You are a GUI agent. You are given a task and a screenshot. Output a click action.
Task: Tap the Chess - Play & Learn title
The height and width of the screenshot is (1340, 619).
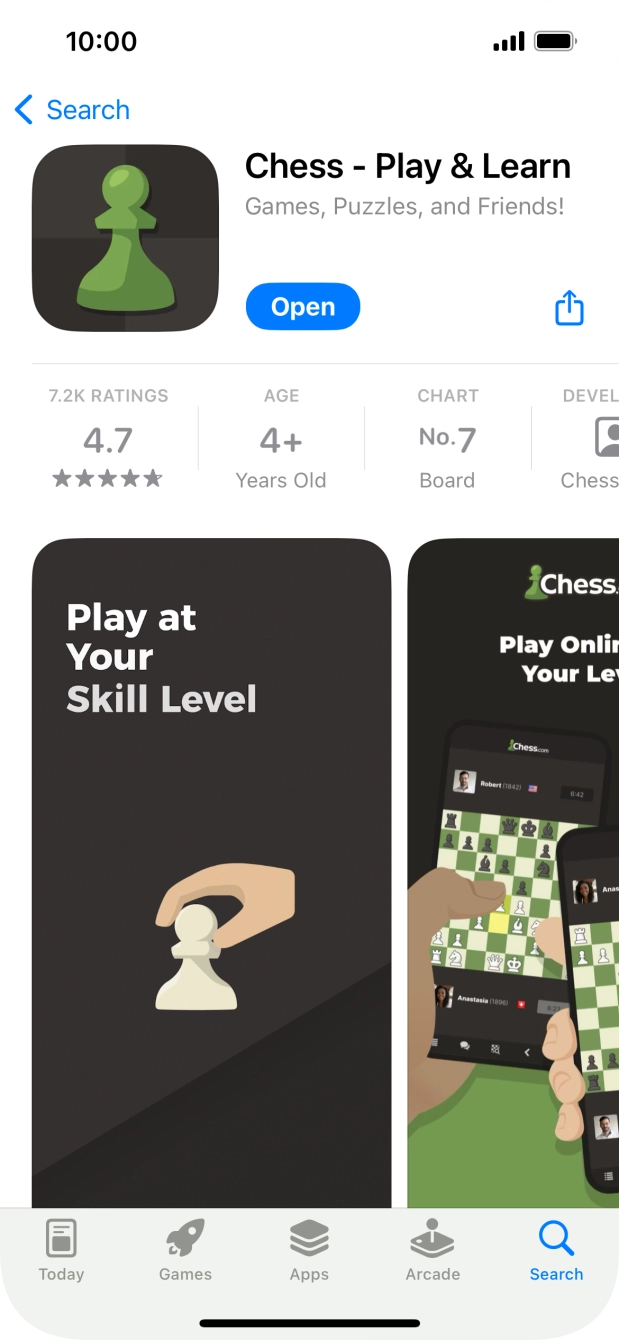pyautogui.click(x=408, y=166)
